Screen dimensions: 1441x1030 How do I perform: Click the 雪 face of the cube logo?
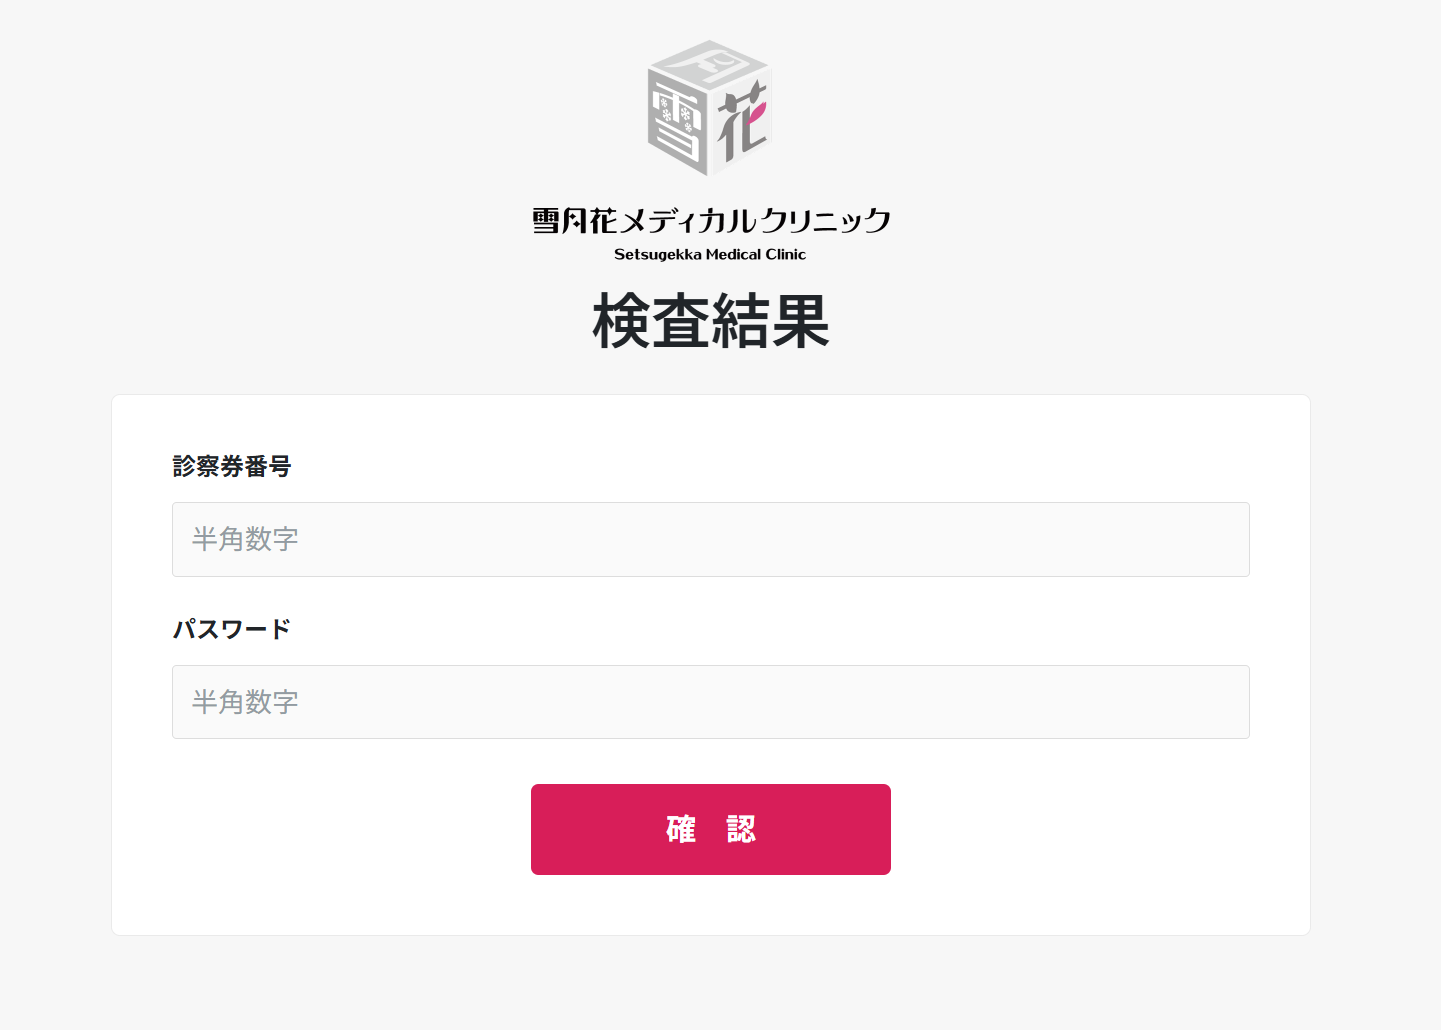pyautogui.click(x=677, y=122)
